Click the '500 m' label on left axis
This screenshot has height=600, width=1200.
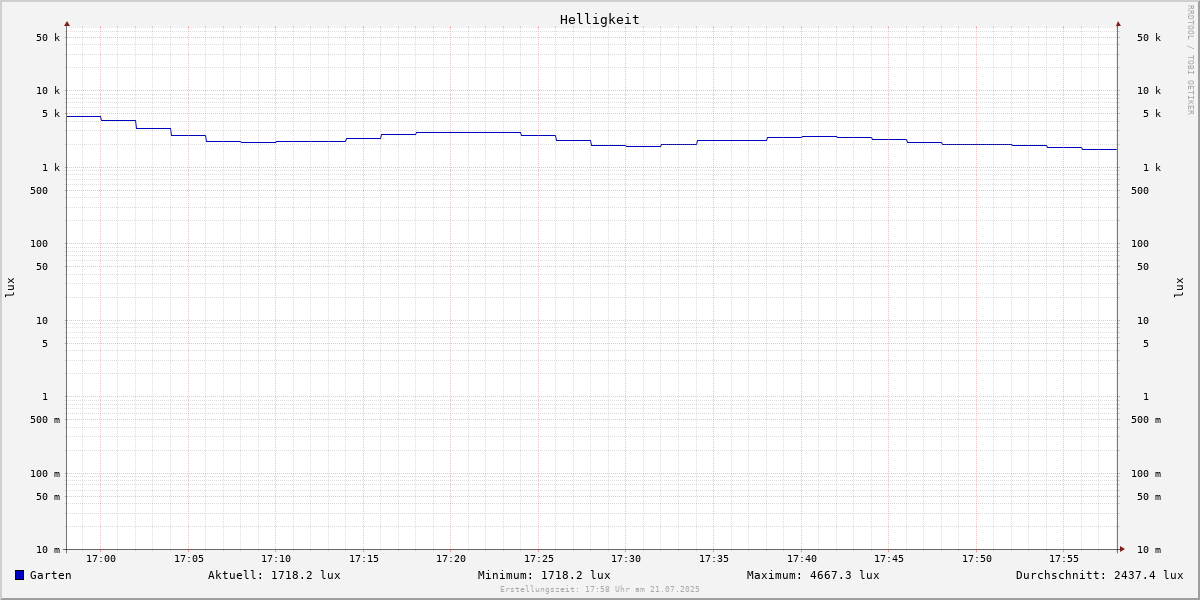(x=45, y=420)
